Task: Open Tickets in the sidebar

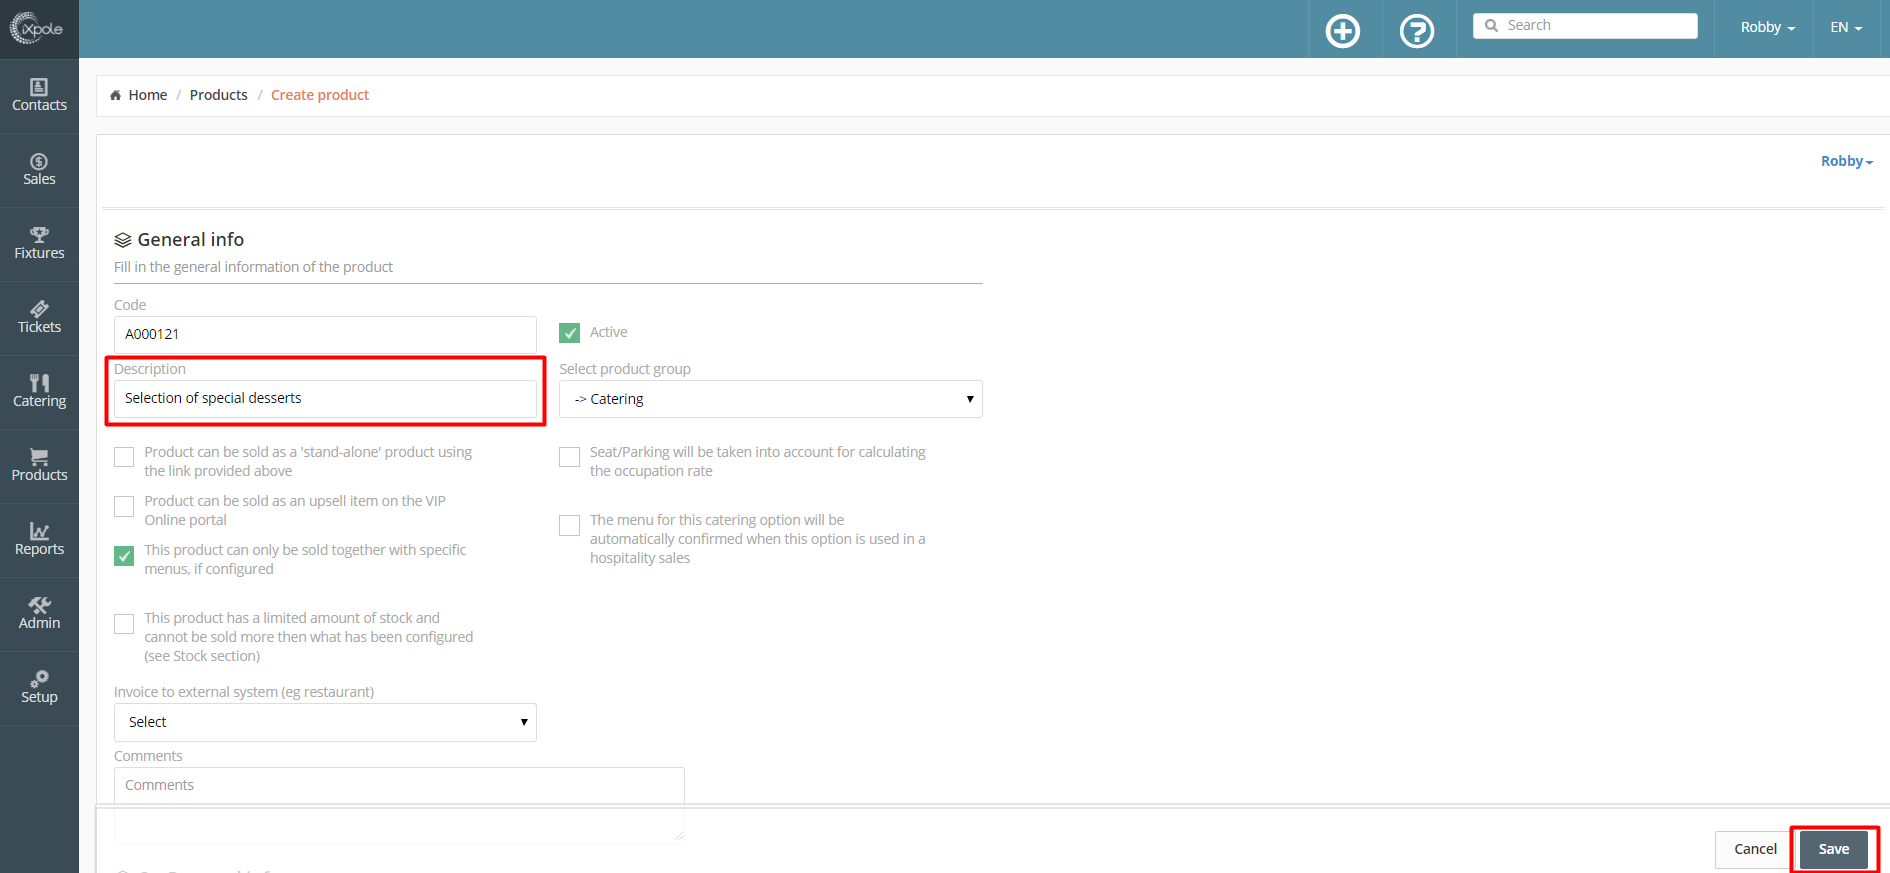Action: pyautogui.click(x=39, y=318)
